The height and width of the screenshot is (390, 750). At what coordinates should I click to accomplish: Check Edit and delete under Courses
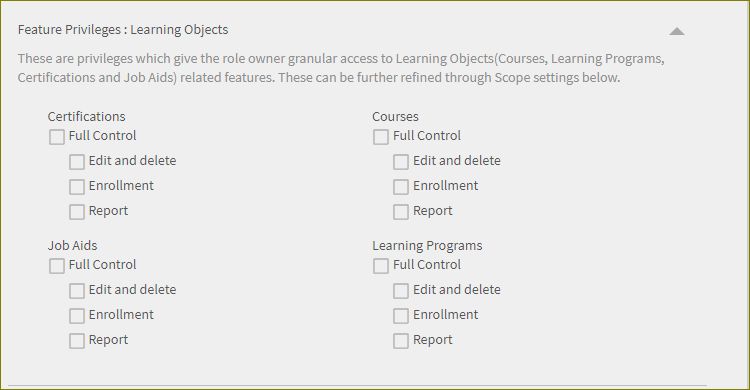point(401,162)
